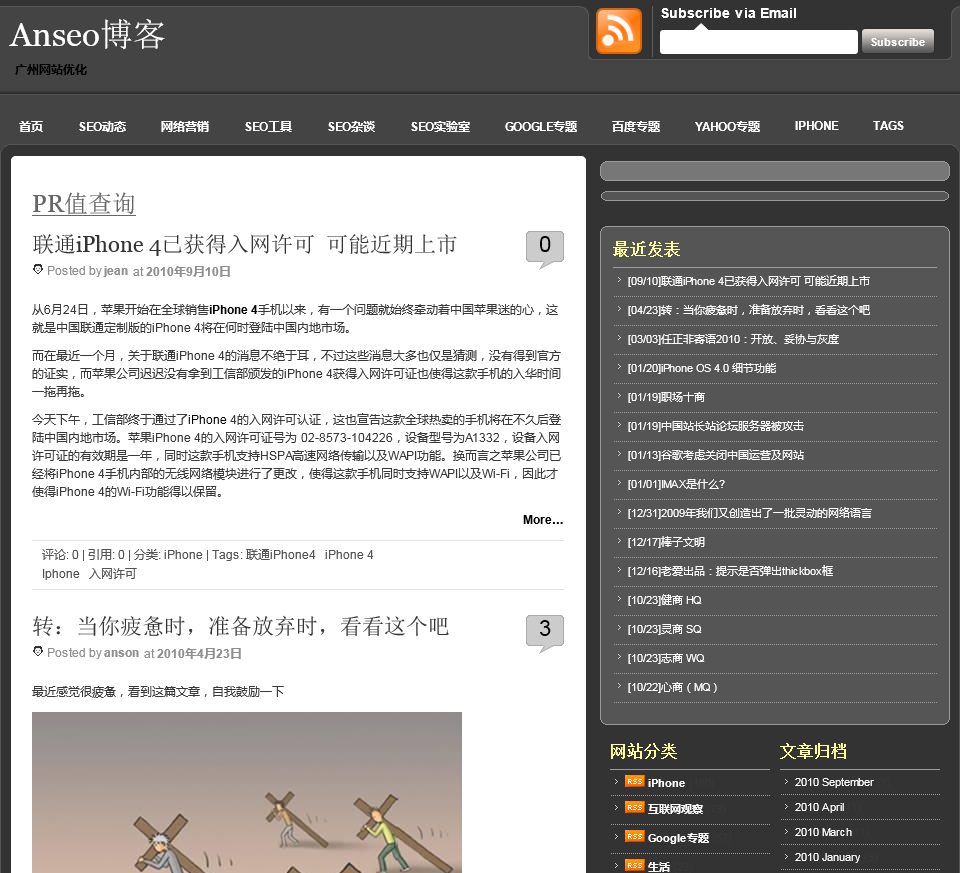Viewport: 960px width, 873px height.
Task: Open 网络营销 menu item
Action: [185, 127]
